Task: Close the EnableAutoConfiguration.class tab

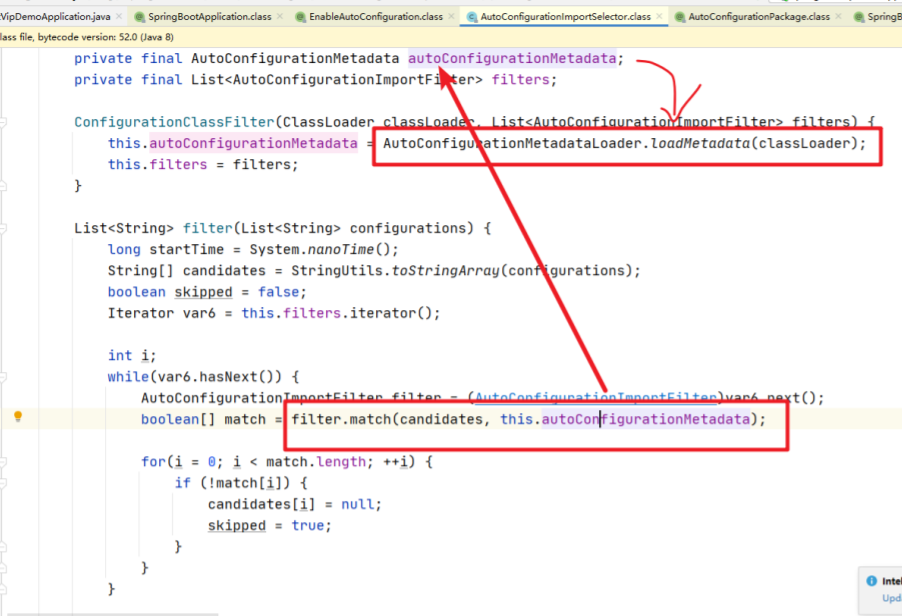Action: point(451,17)
